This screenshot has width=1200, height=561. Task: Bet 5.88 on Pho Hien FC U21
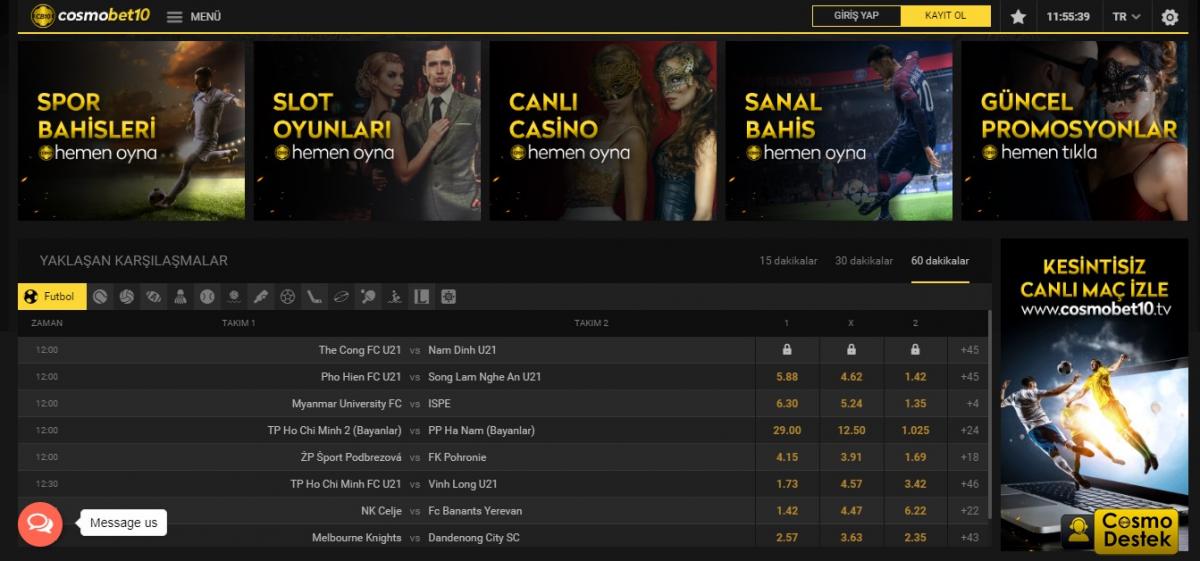pos(787,377)
